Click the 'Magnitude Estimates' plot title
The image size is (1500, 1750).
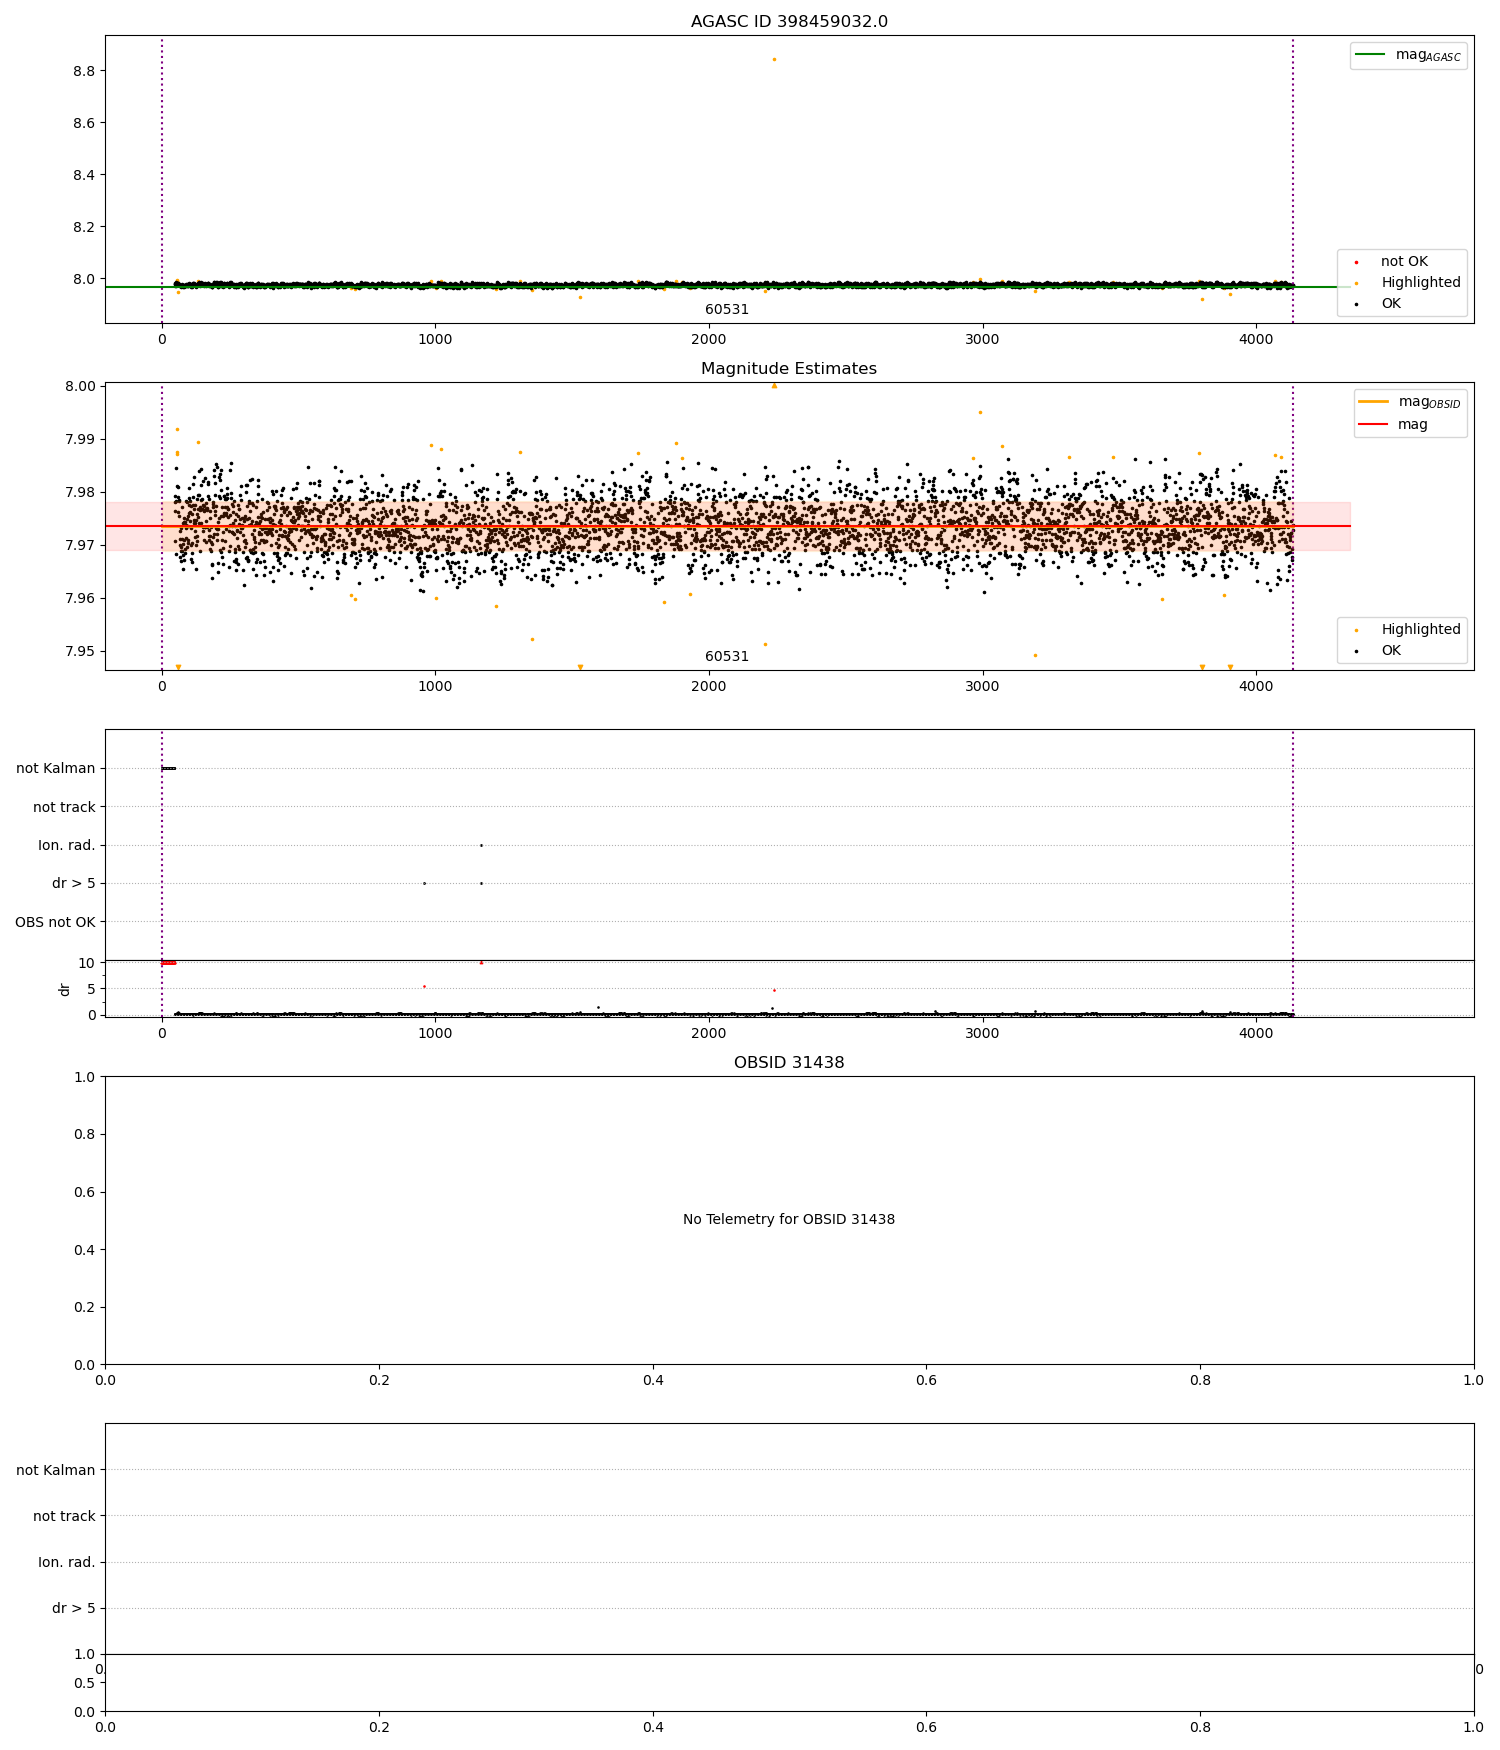[x=789, y=369]
